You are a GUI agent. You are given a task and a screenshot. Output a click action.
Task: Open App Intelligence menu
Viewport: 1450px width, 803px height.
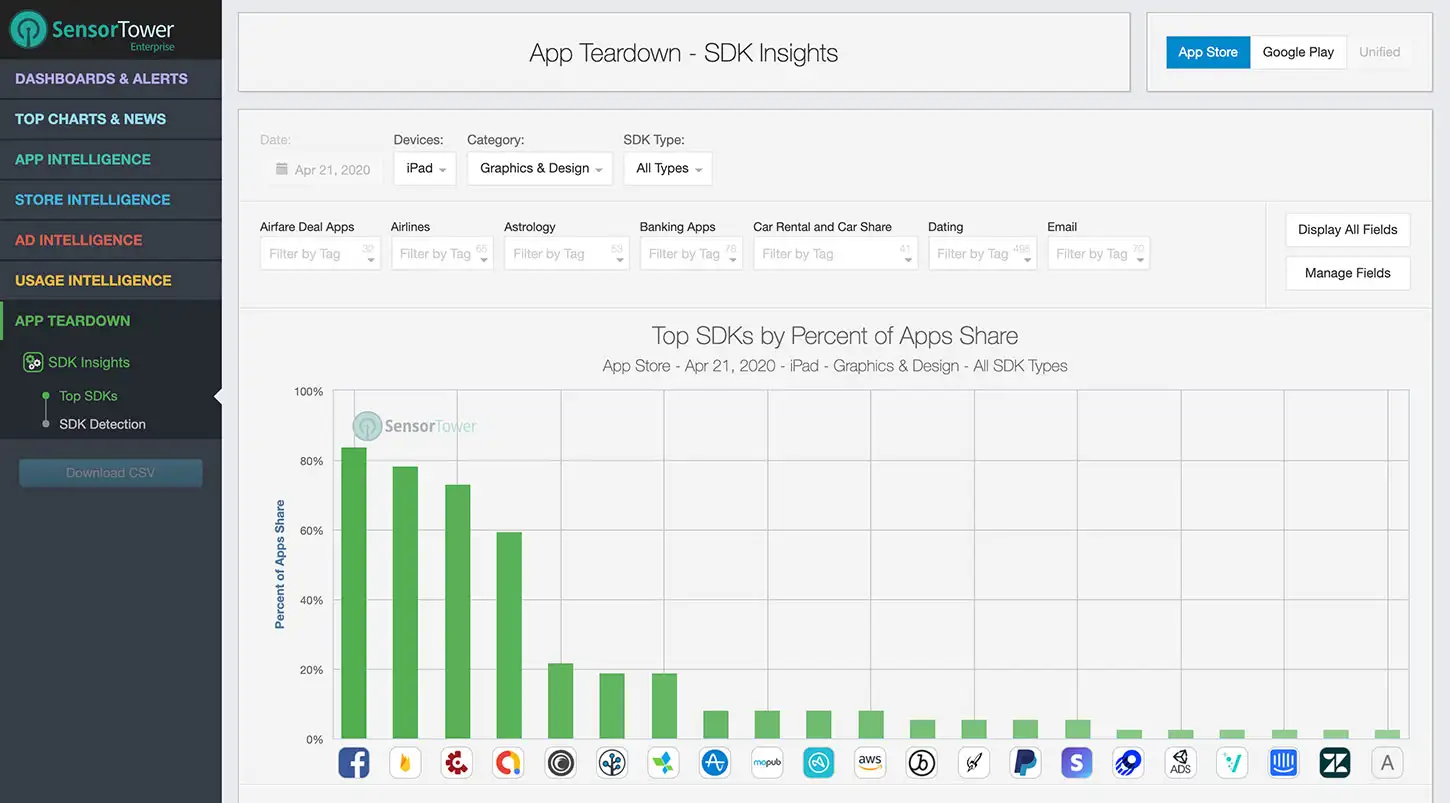[x=111, y=160]
